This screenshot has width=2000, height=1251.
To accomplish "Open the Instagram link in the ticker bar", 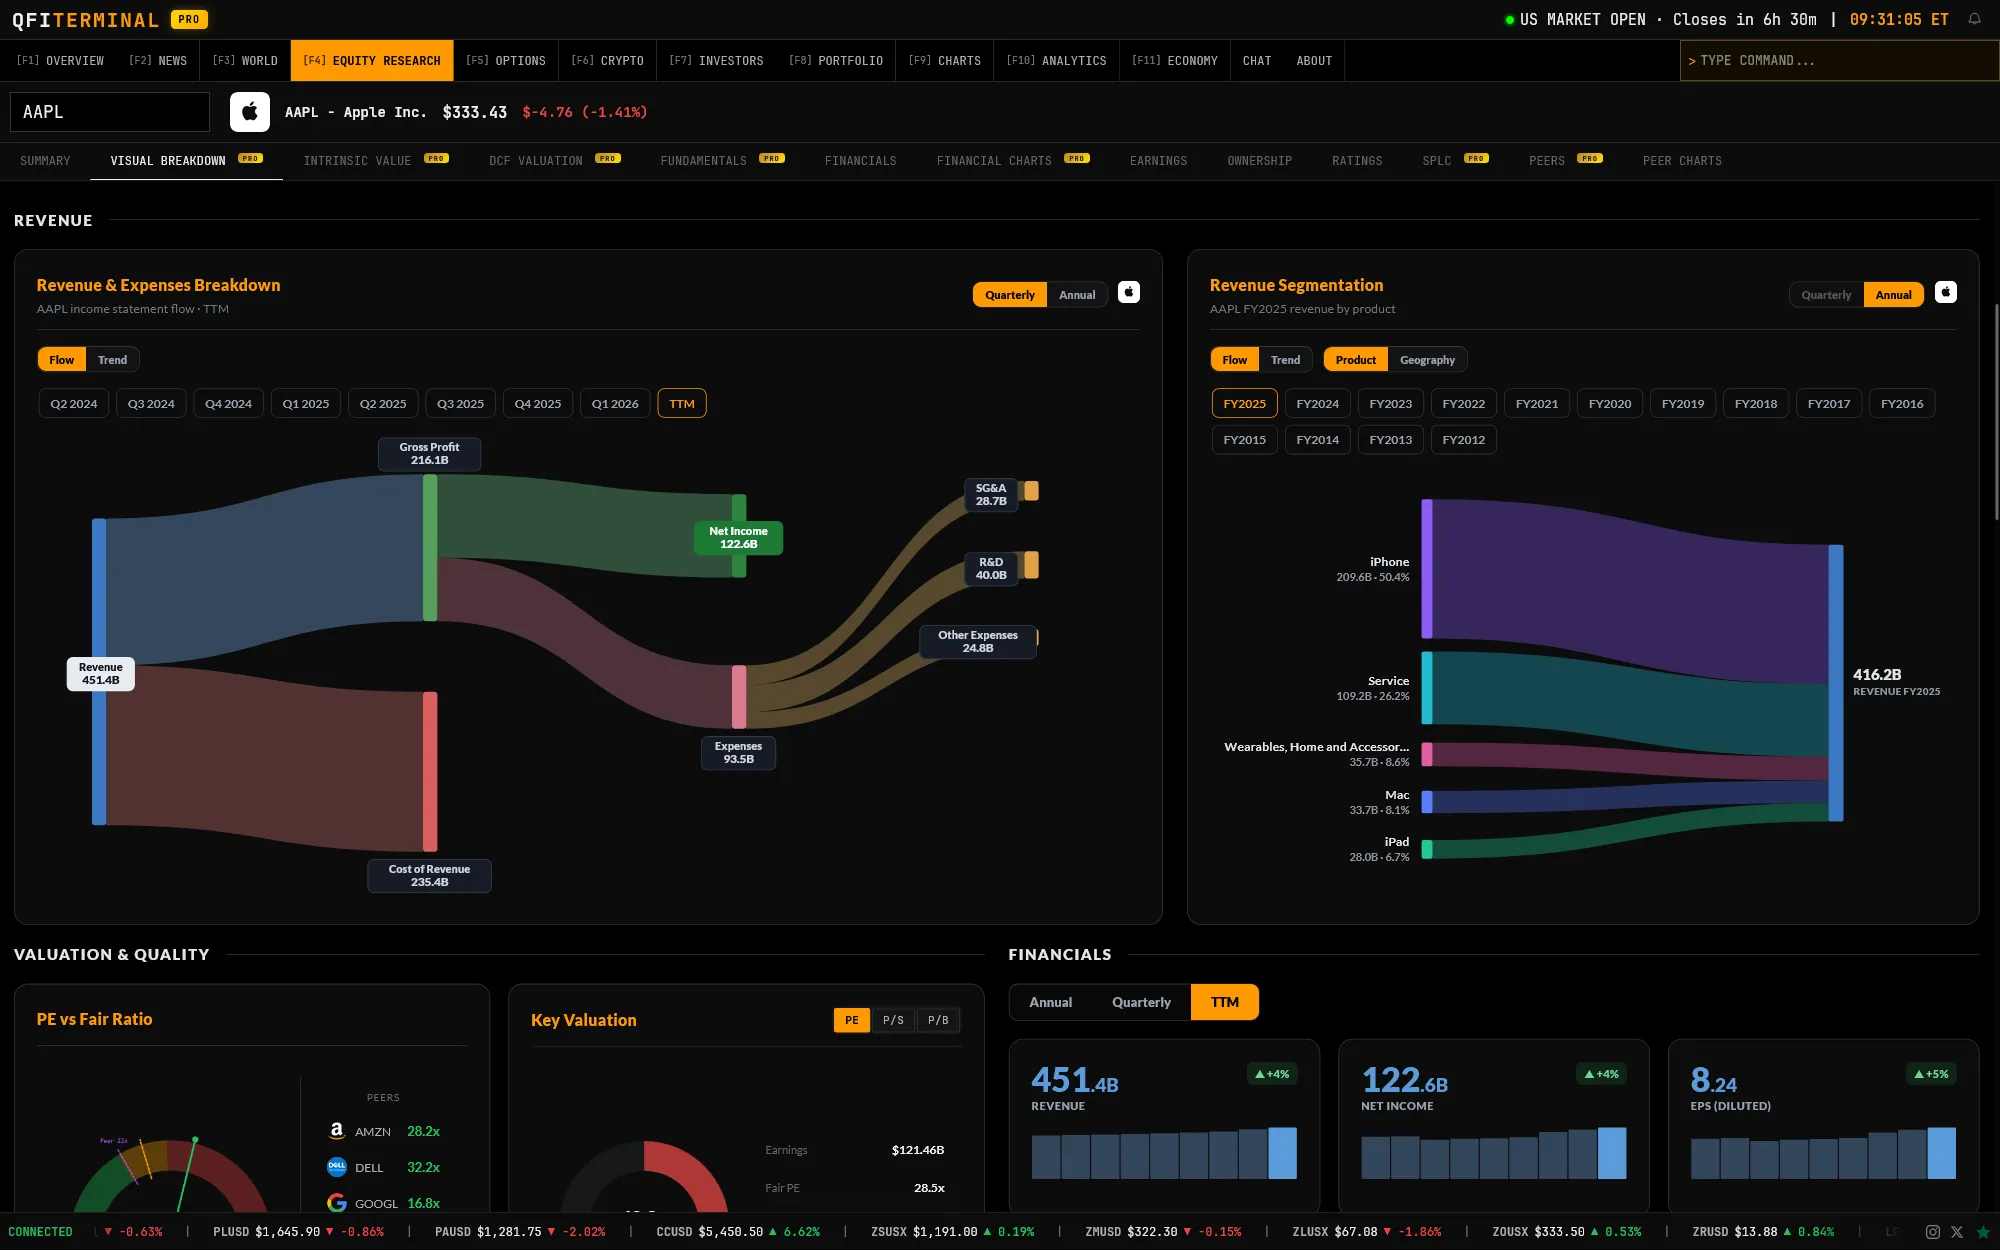I will [x=1933, y=1232].
